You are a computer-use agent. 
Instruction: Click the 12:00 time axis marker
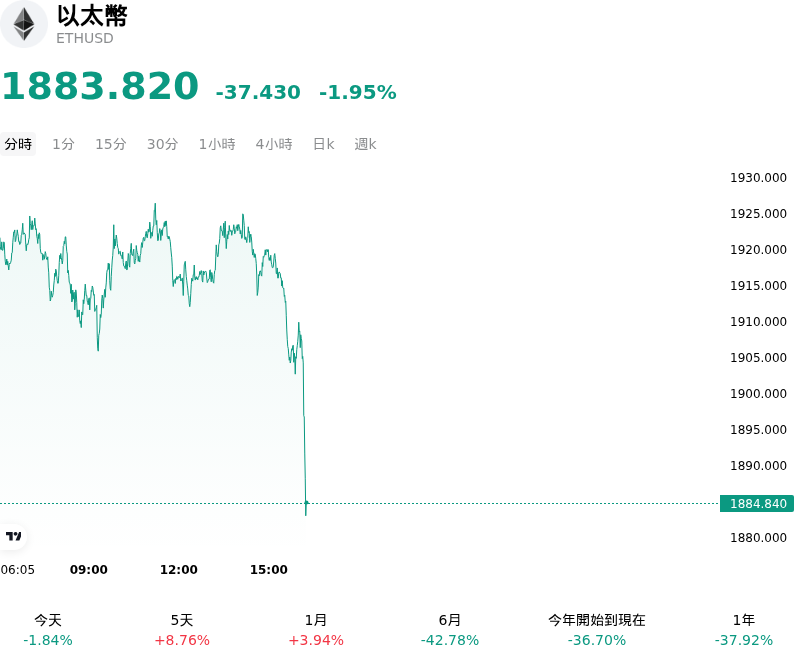pos(179,570)
